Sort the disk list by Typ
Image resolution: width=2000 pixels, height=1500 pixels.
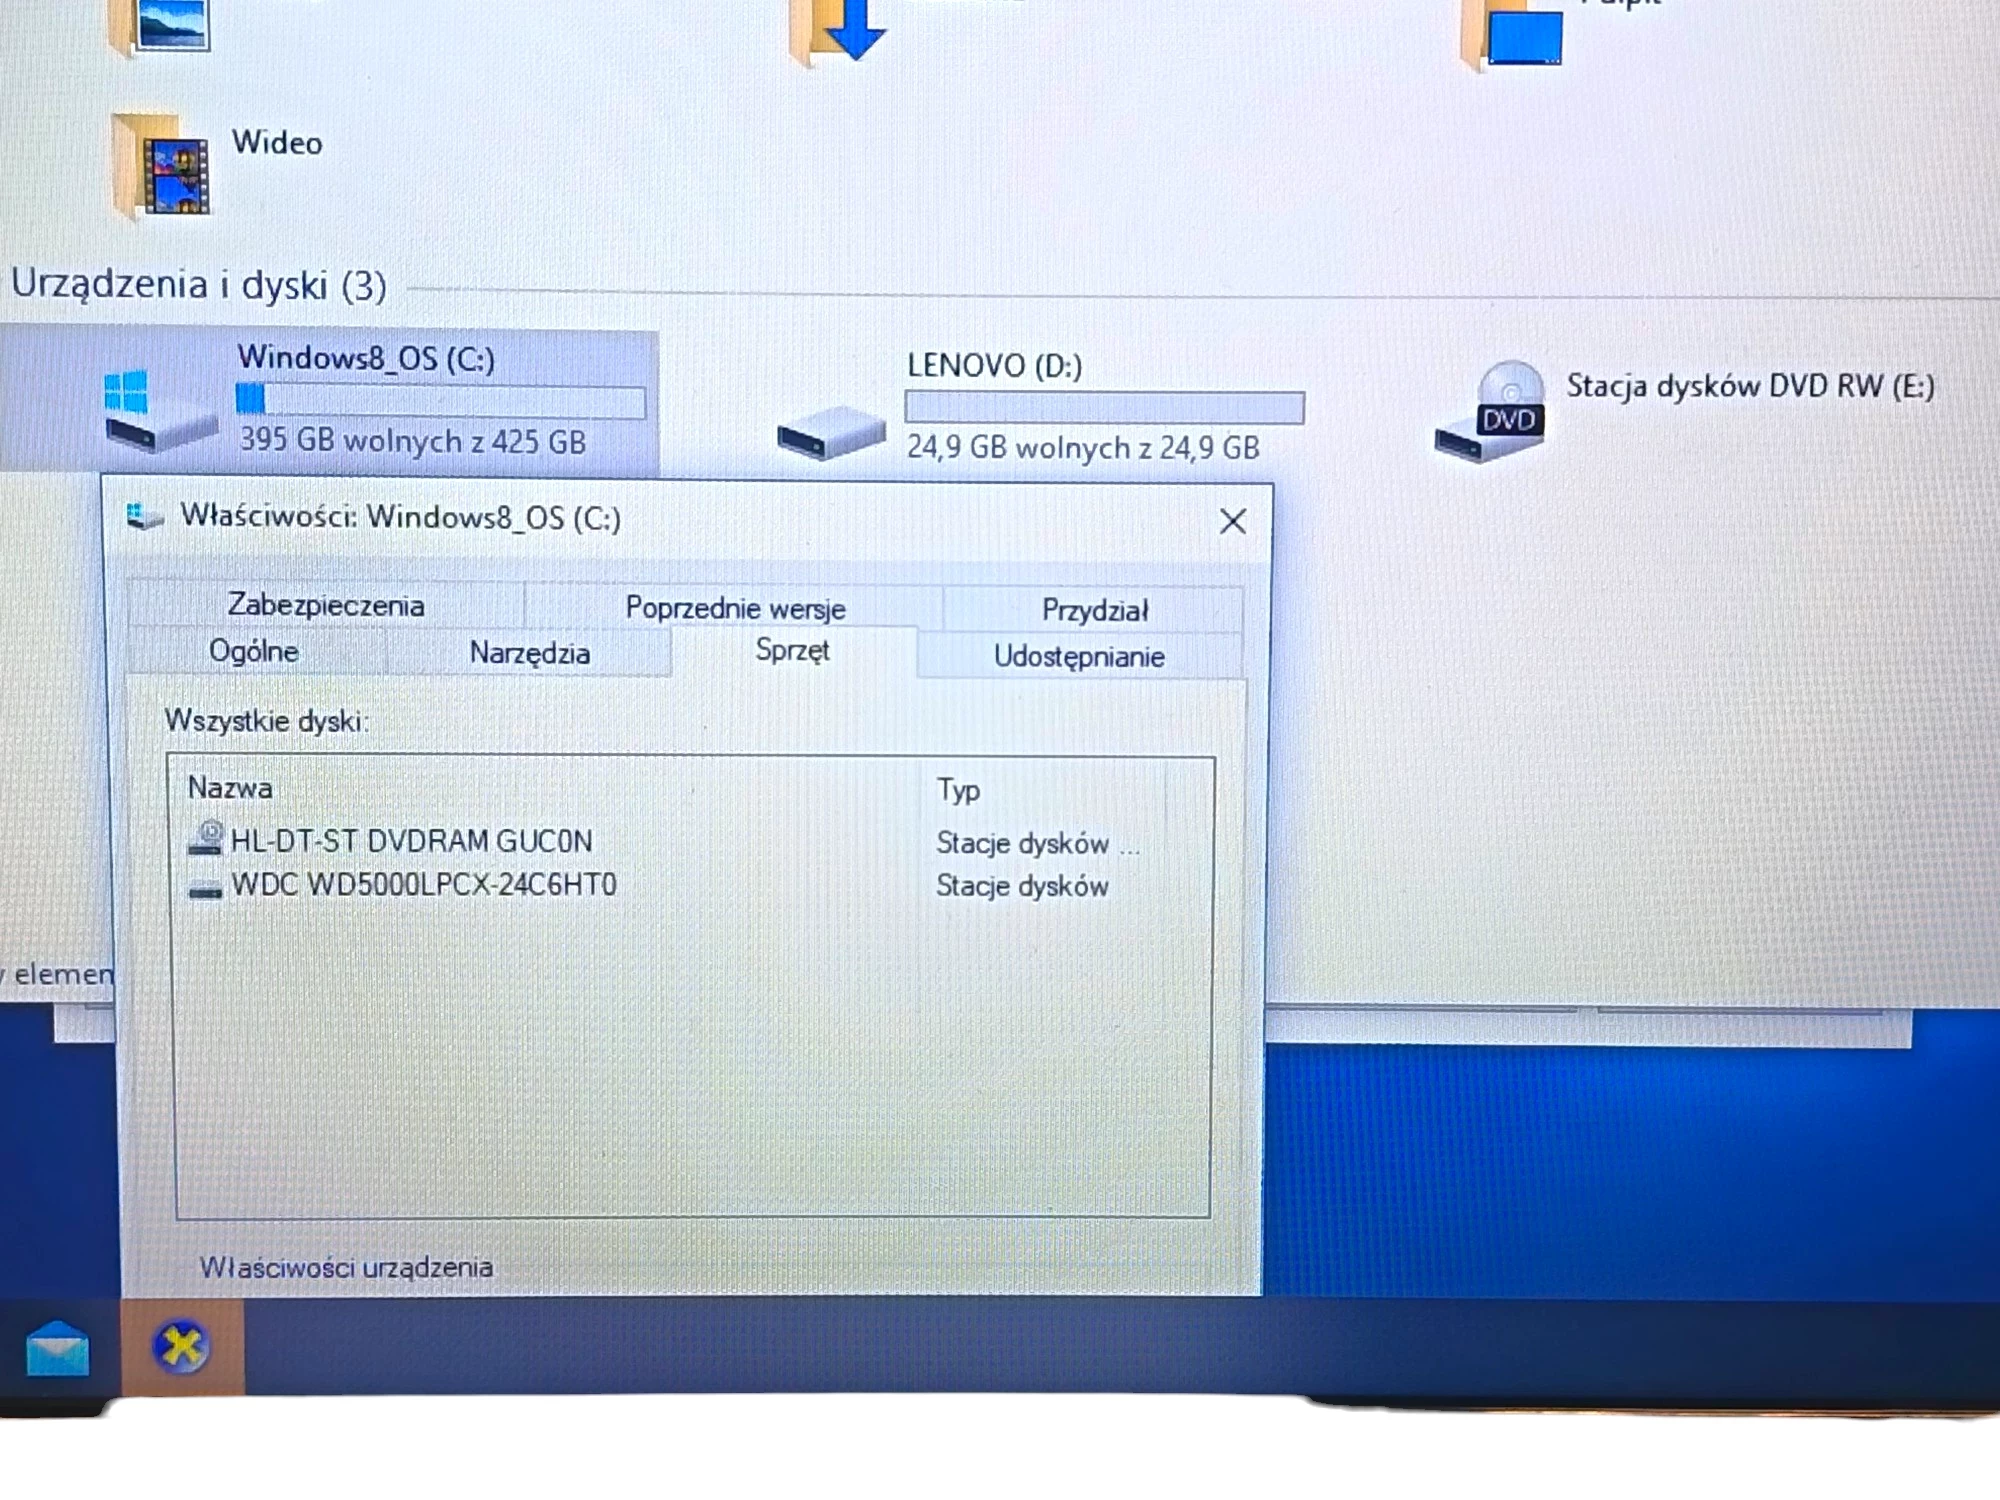coord(957,790)
